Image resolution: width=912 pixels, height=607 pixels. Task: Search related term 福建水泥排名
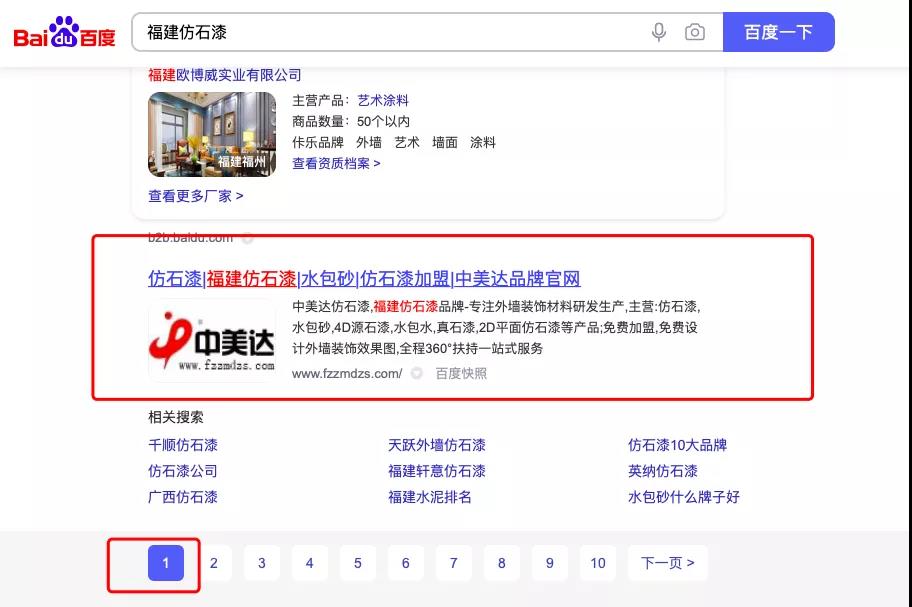click(x=430, y=497)
